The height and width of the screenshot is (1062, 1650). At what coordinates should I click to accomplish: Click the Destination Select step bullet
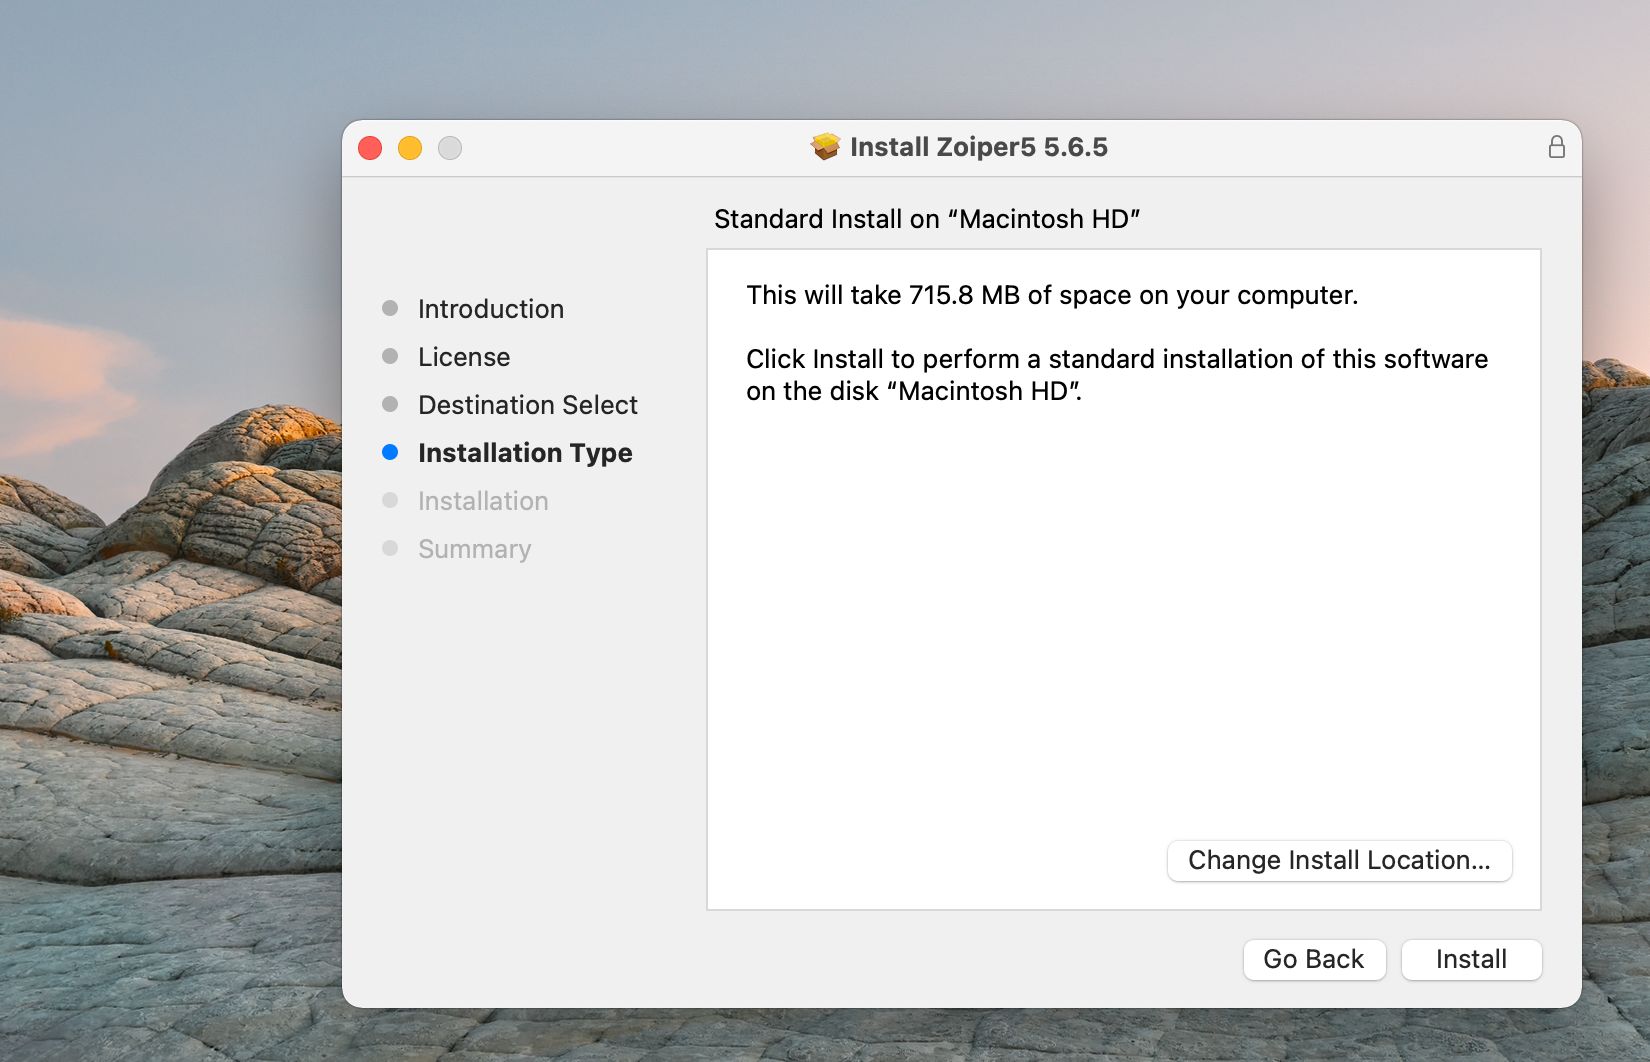pos(390,404)
